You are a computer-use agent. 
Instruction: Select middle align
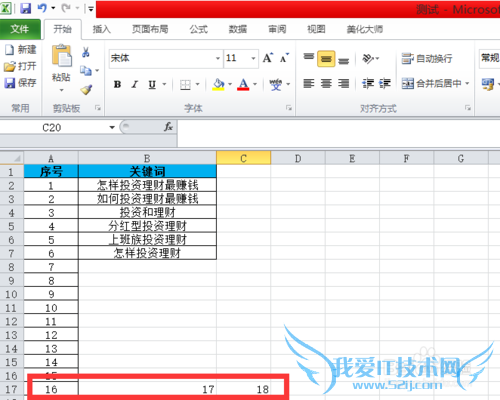(x=326, y=59)
